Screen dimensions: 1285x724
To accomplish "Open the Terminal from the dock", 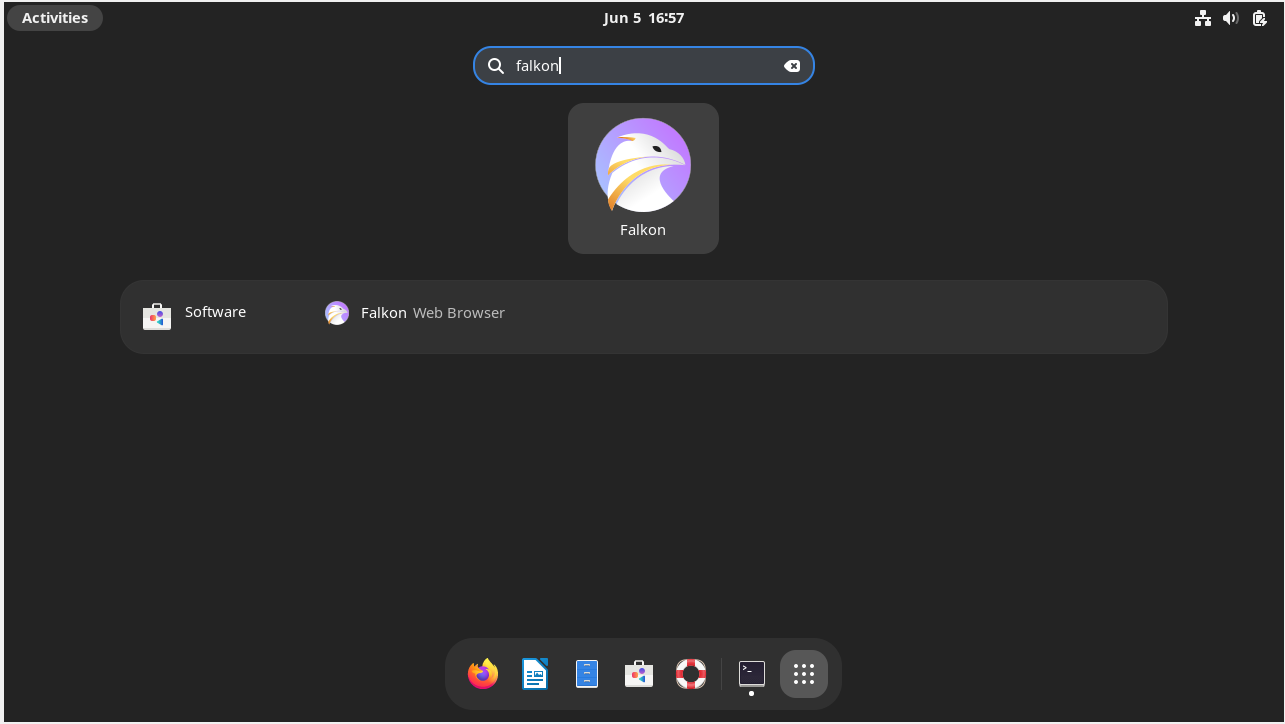I will (x=751, y=673).
